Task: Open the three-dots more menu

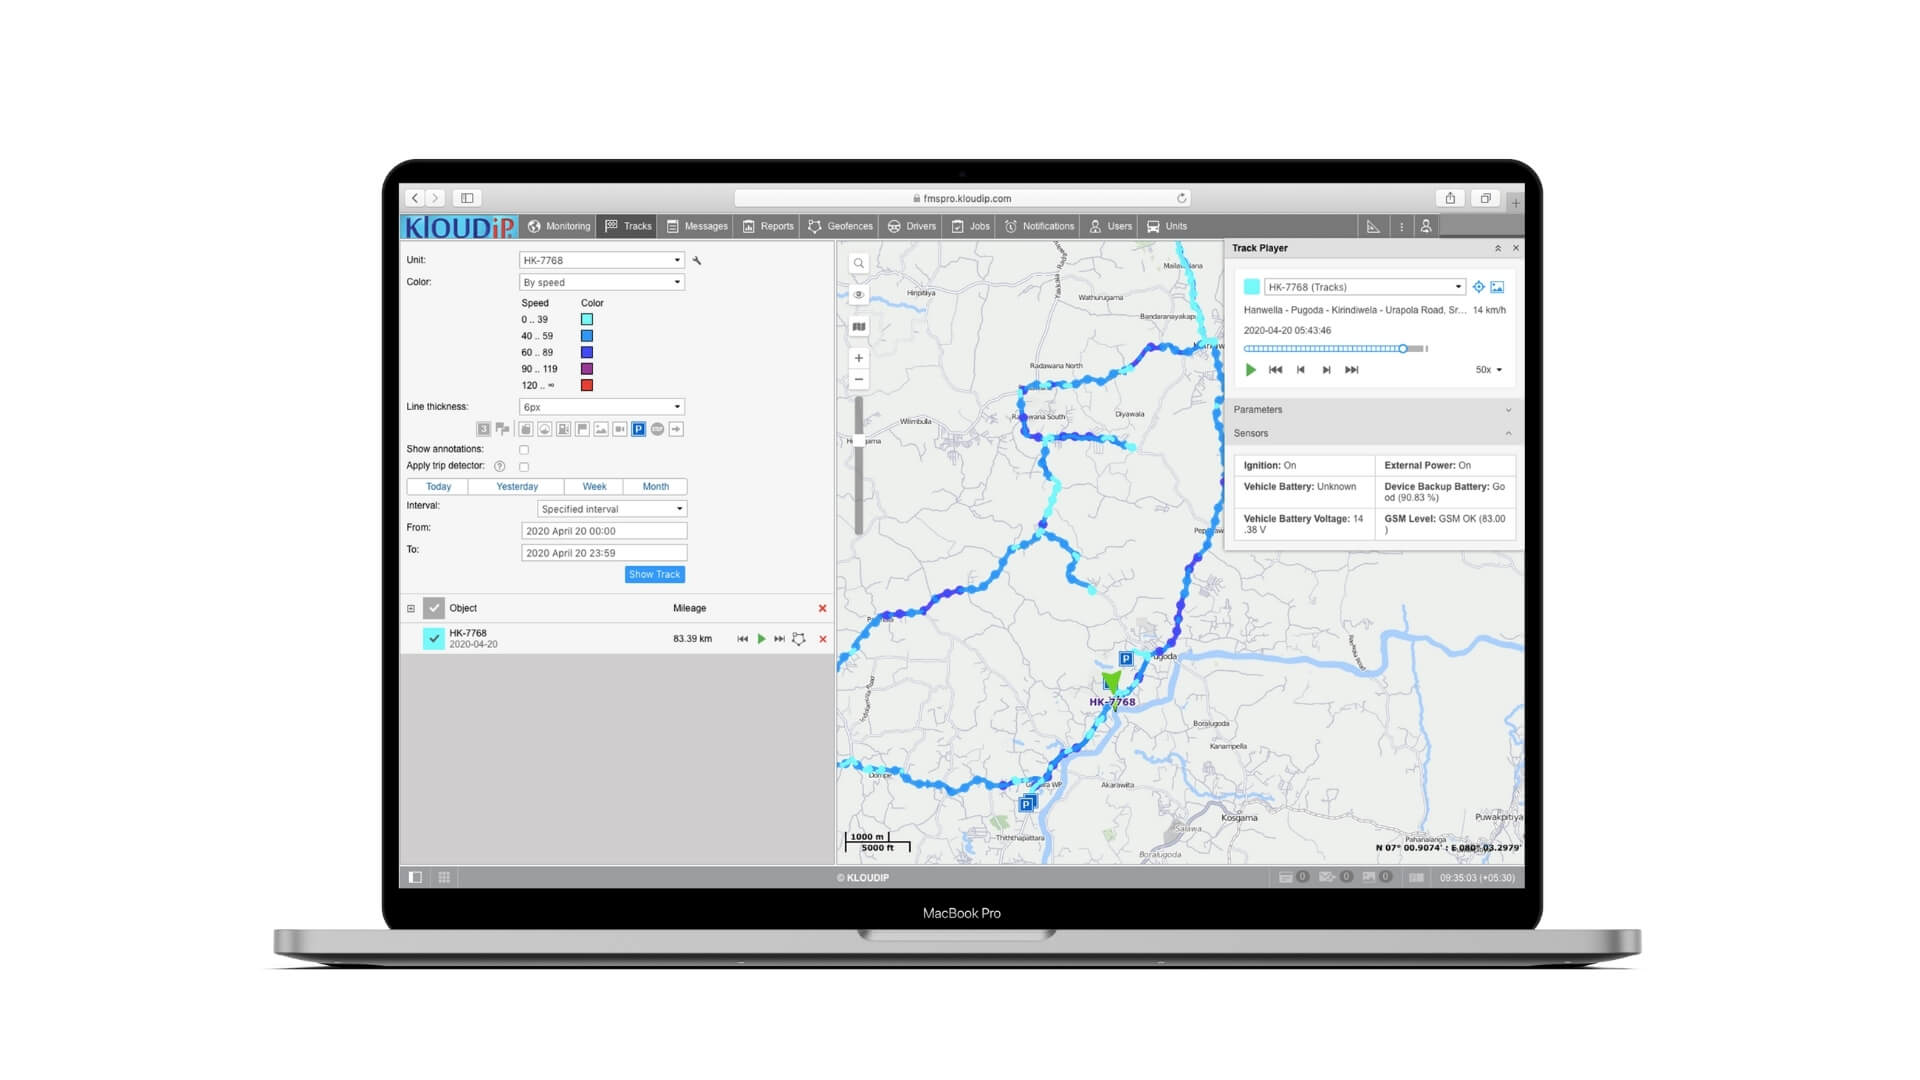Action: coord(1401,227)
